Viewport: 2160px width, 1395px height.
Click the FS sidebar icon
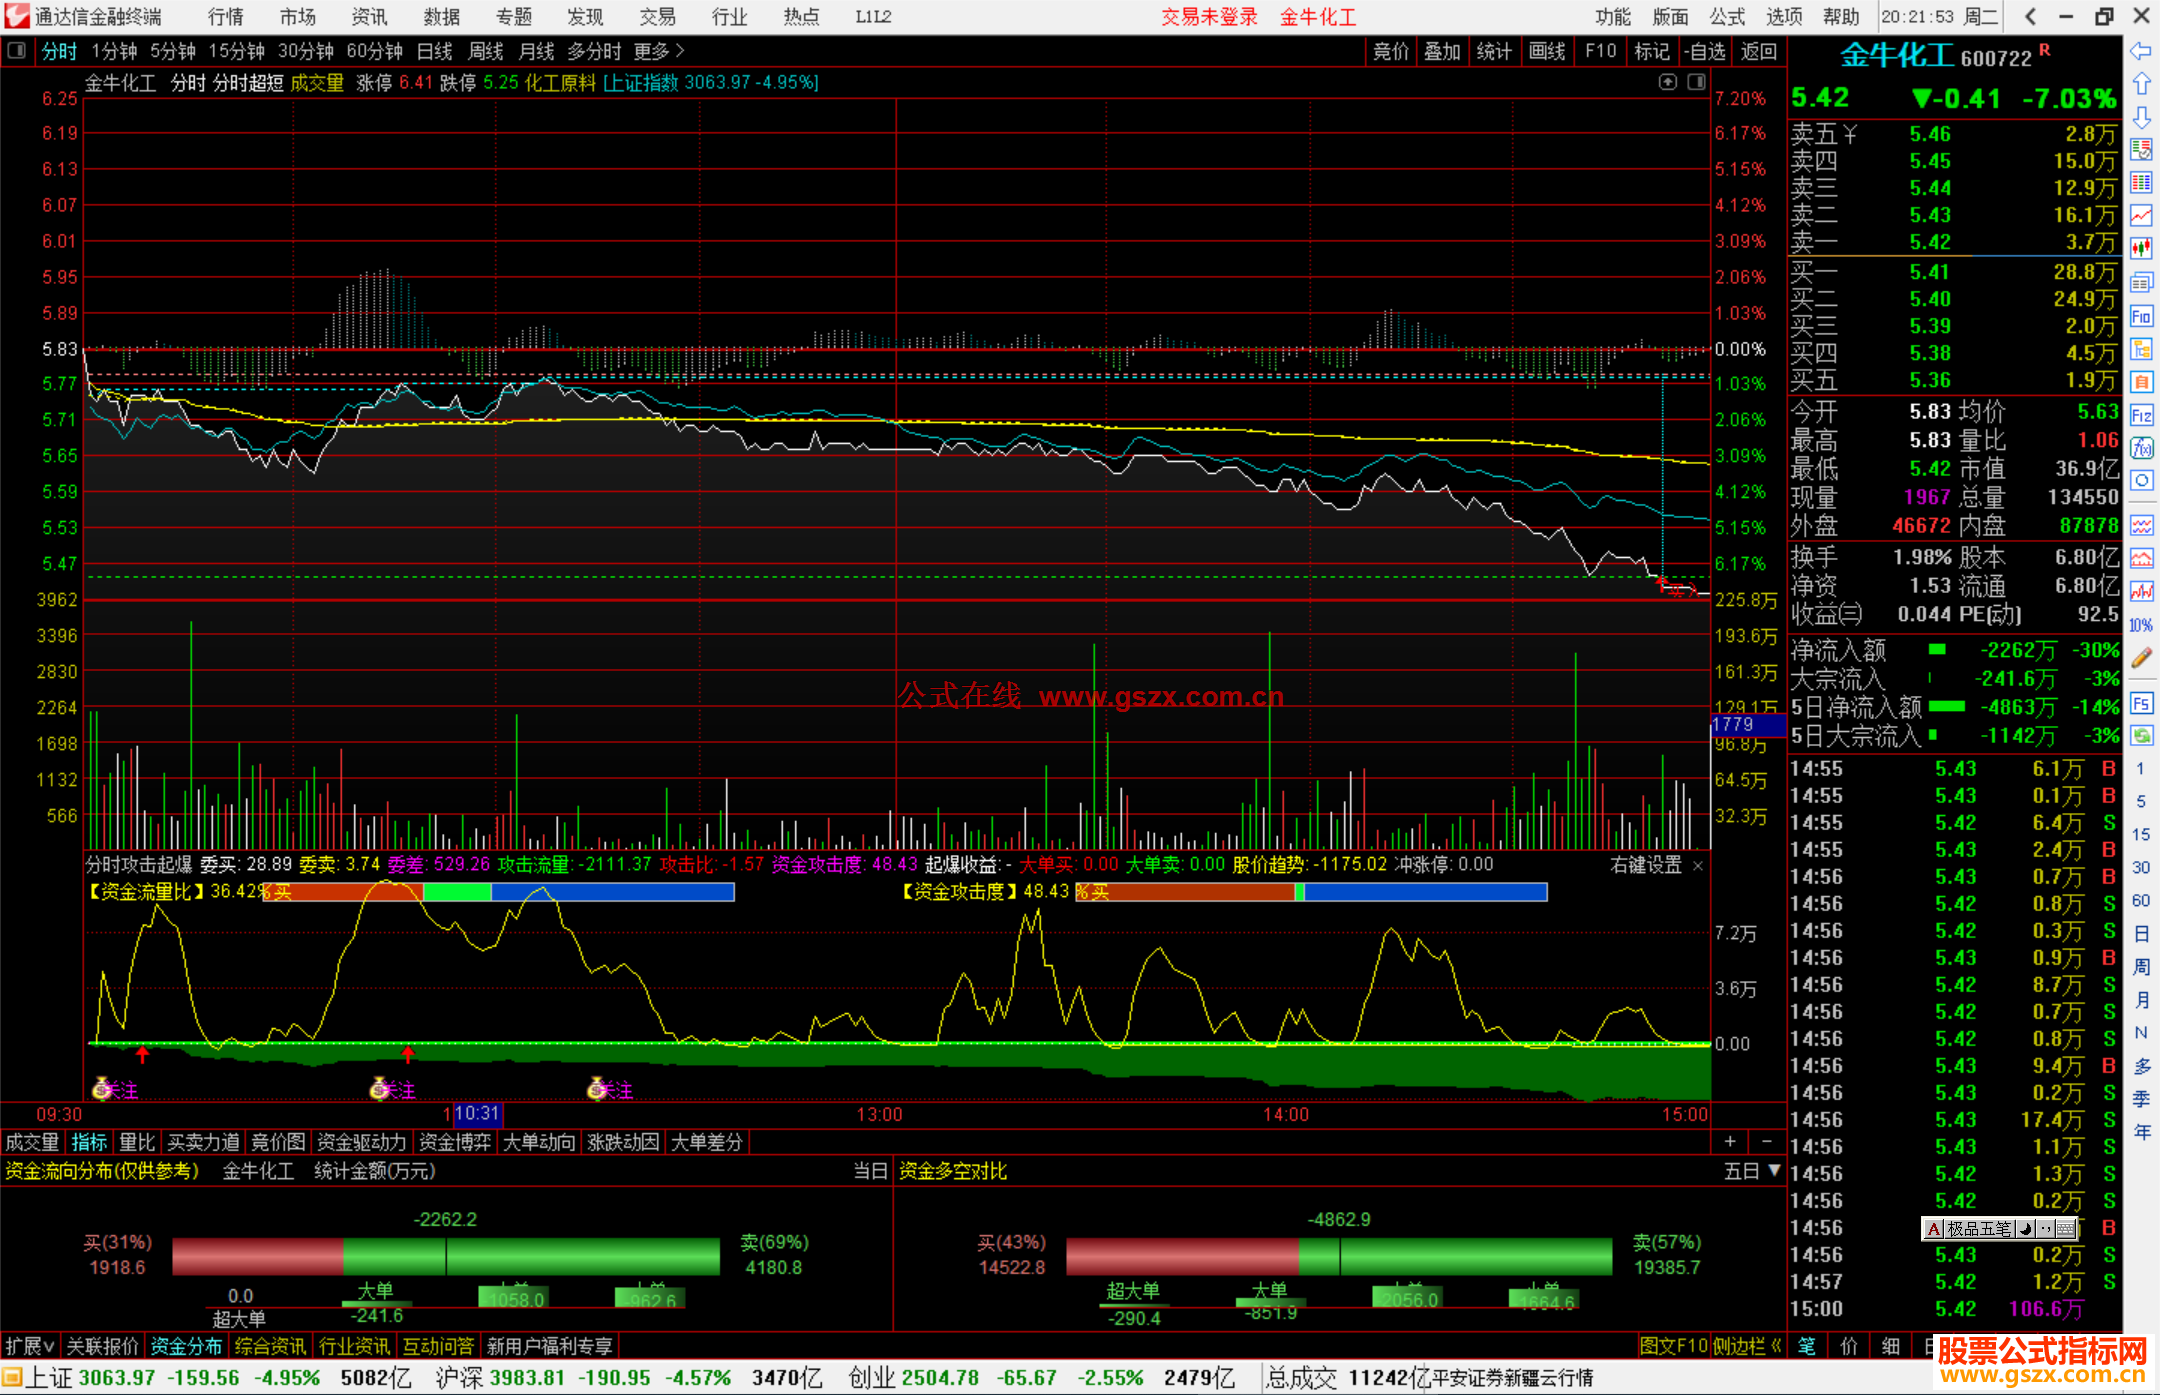click(2141, 703)
